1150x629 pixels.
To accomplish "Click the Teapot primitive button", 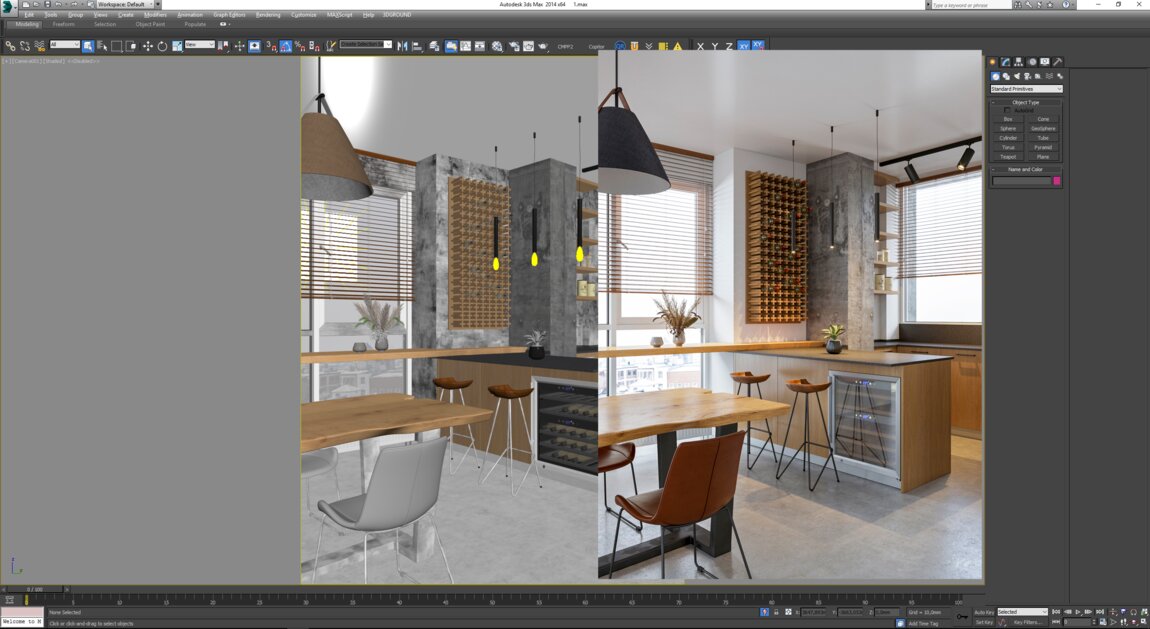I will tap(1008, 156).
